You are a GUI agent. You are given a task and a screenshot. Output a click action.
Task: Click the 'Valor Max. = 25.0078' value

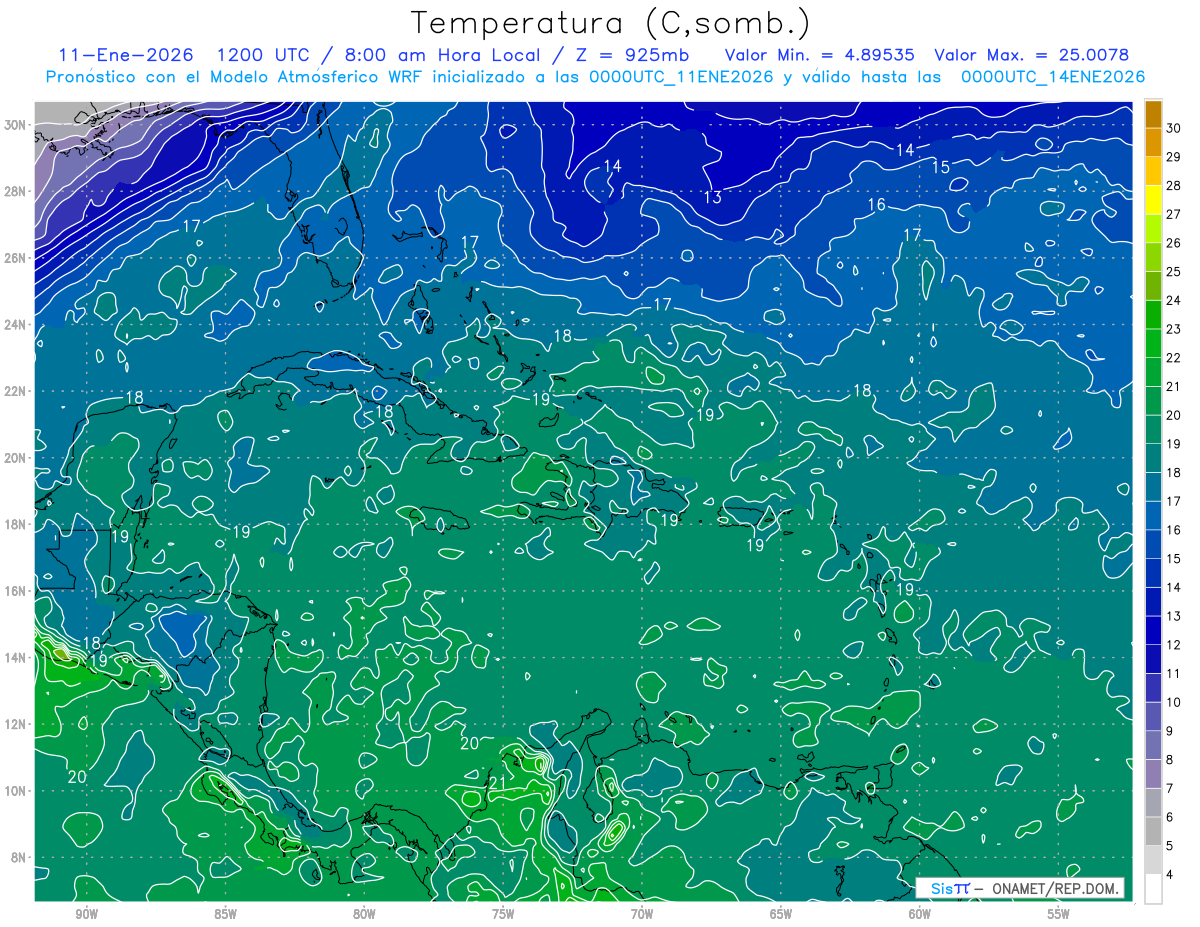pos(1031,56)
